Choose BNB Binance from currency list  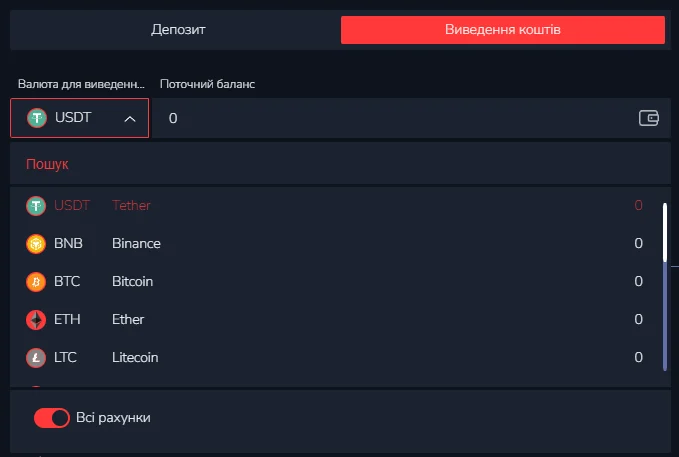tap(334, 243)
